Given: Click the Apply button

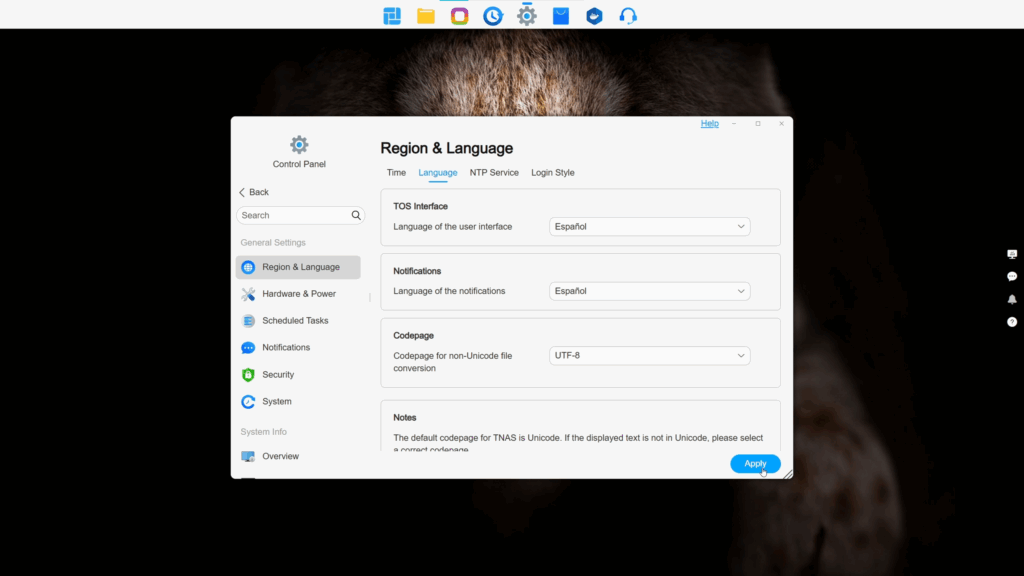Looking at the screenshot, I should (x=755, y=464).
